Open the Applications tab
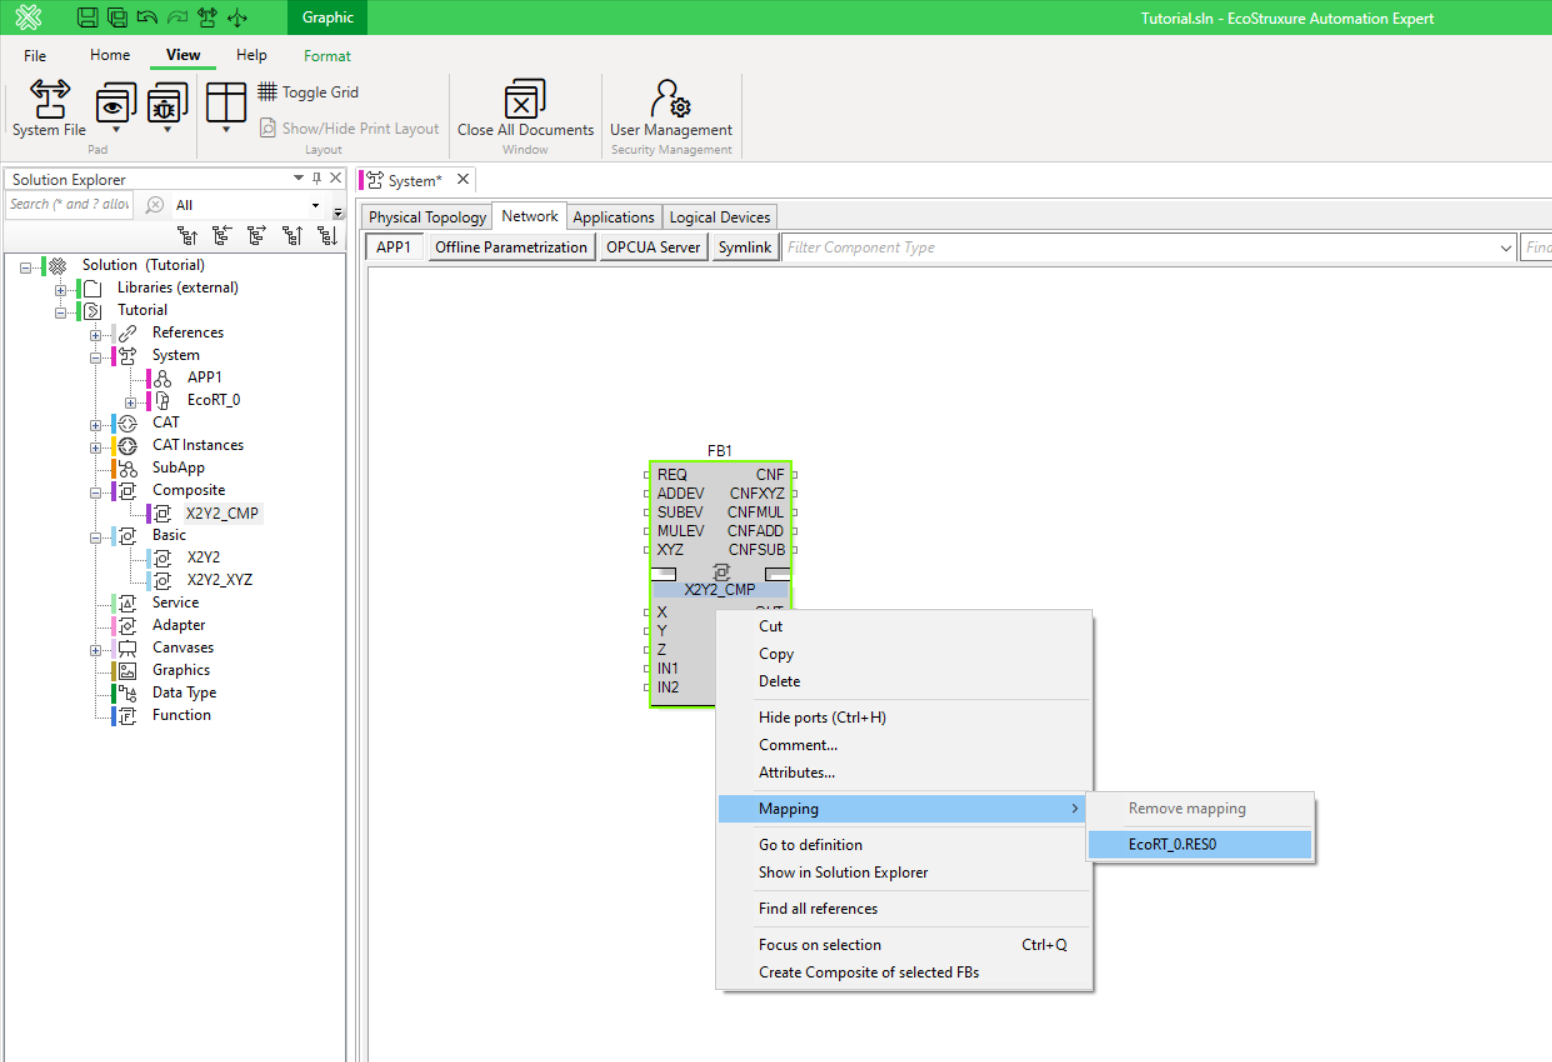The height and width of the screenshot is (1062, 1552). (613, 217)
